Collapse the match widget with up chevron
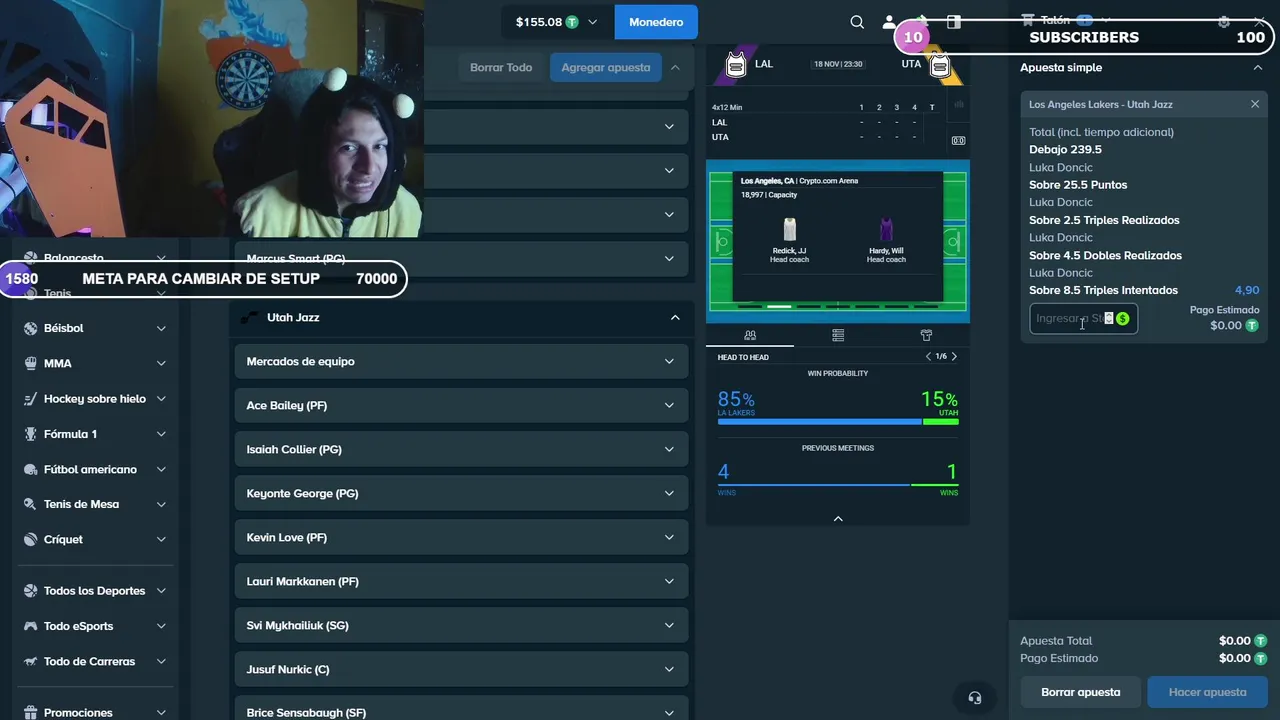Image resolution: width=1280 pixels, height=720 pixels. pyautogui.click(x=838, y=518)
